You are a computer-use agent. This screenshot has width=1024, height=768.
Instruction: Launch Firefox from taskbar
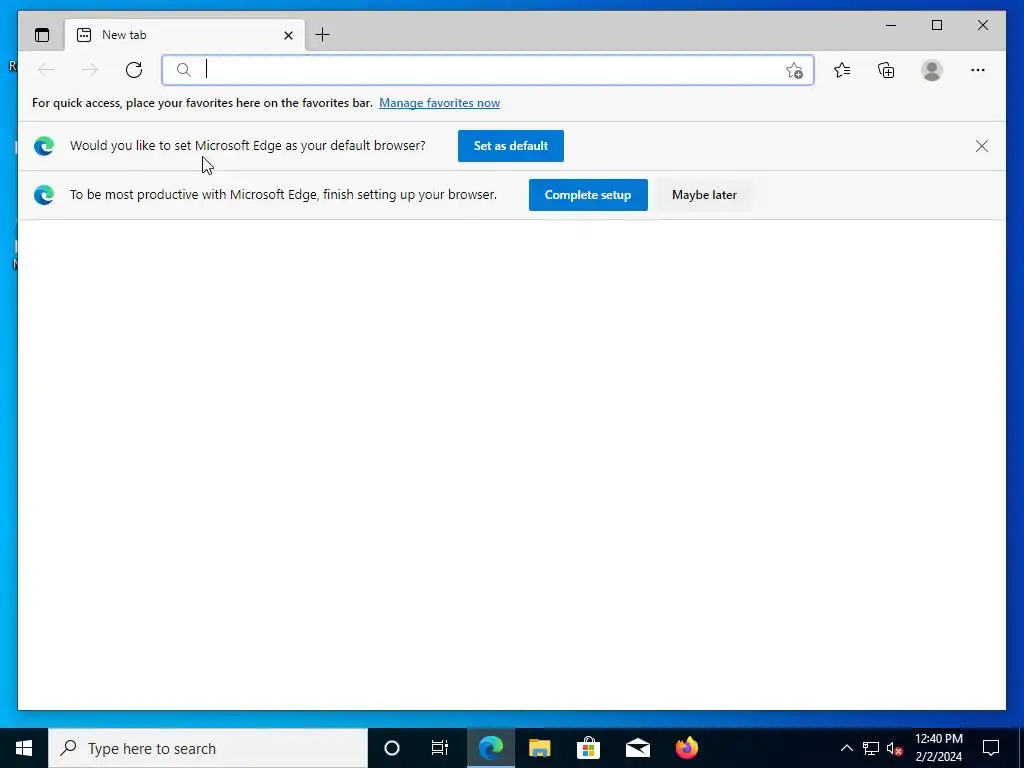[x=686, y=748]
